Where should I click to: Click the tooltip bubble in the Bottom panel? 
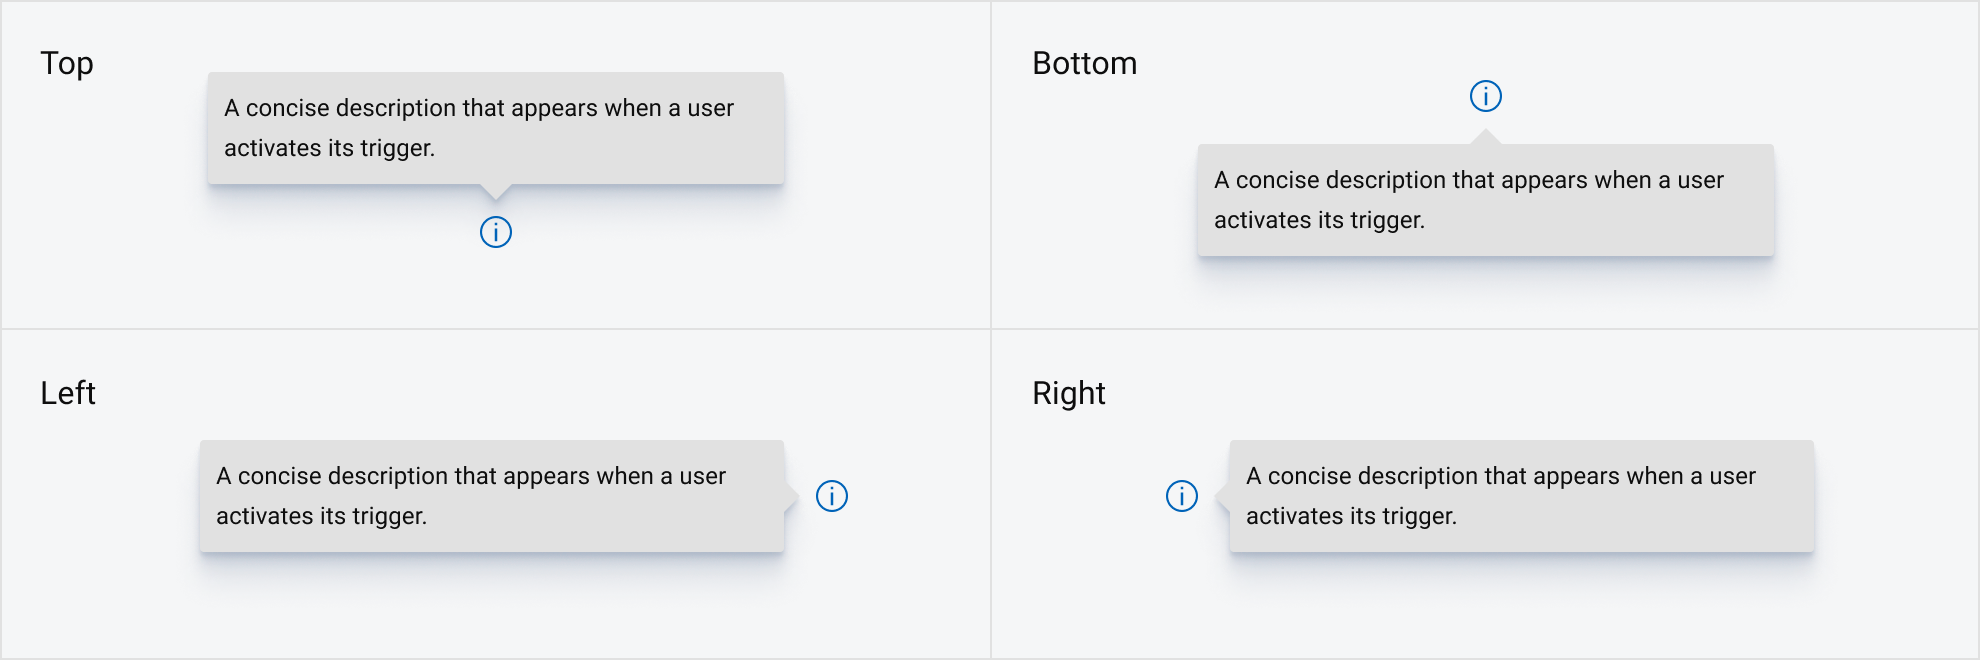[1486, 200]
